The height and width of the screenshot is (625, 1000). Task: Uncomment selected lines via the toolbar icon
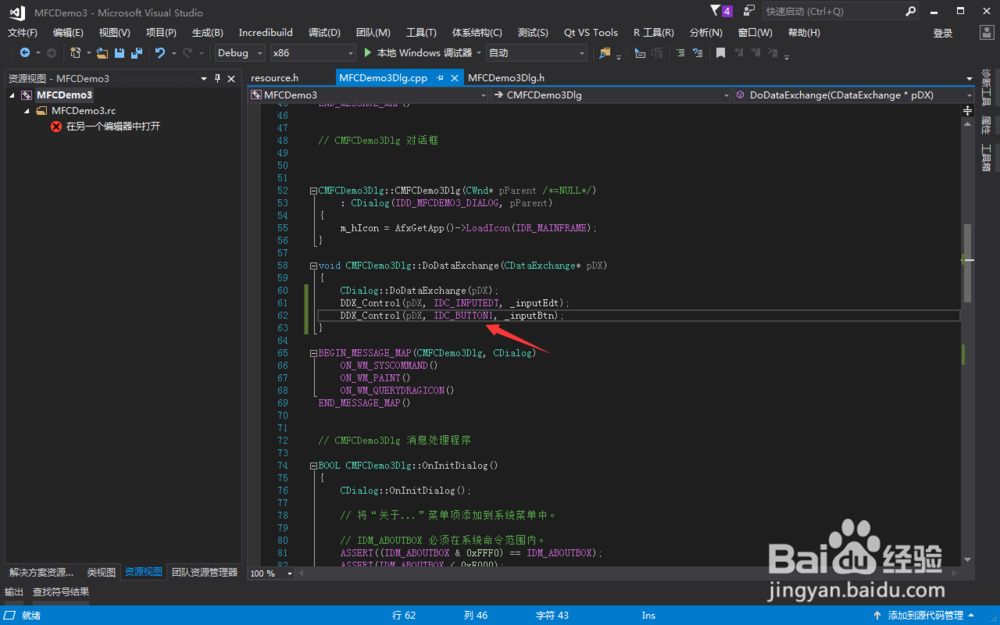[698, 53]
